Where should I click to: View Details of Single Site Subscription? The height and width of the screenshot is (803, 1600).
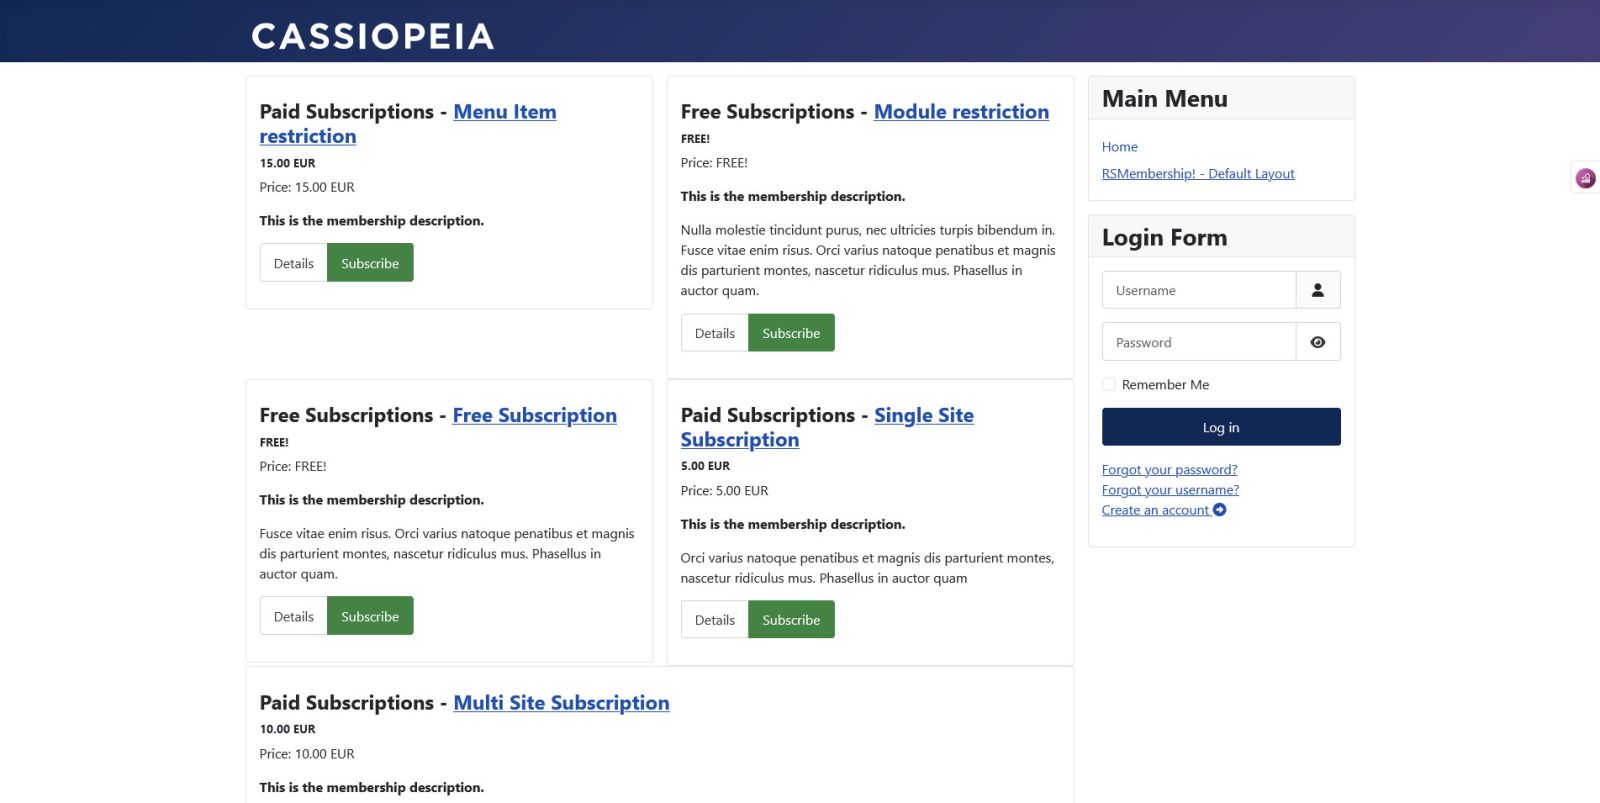pyautogui.click(x=715, y=620)
